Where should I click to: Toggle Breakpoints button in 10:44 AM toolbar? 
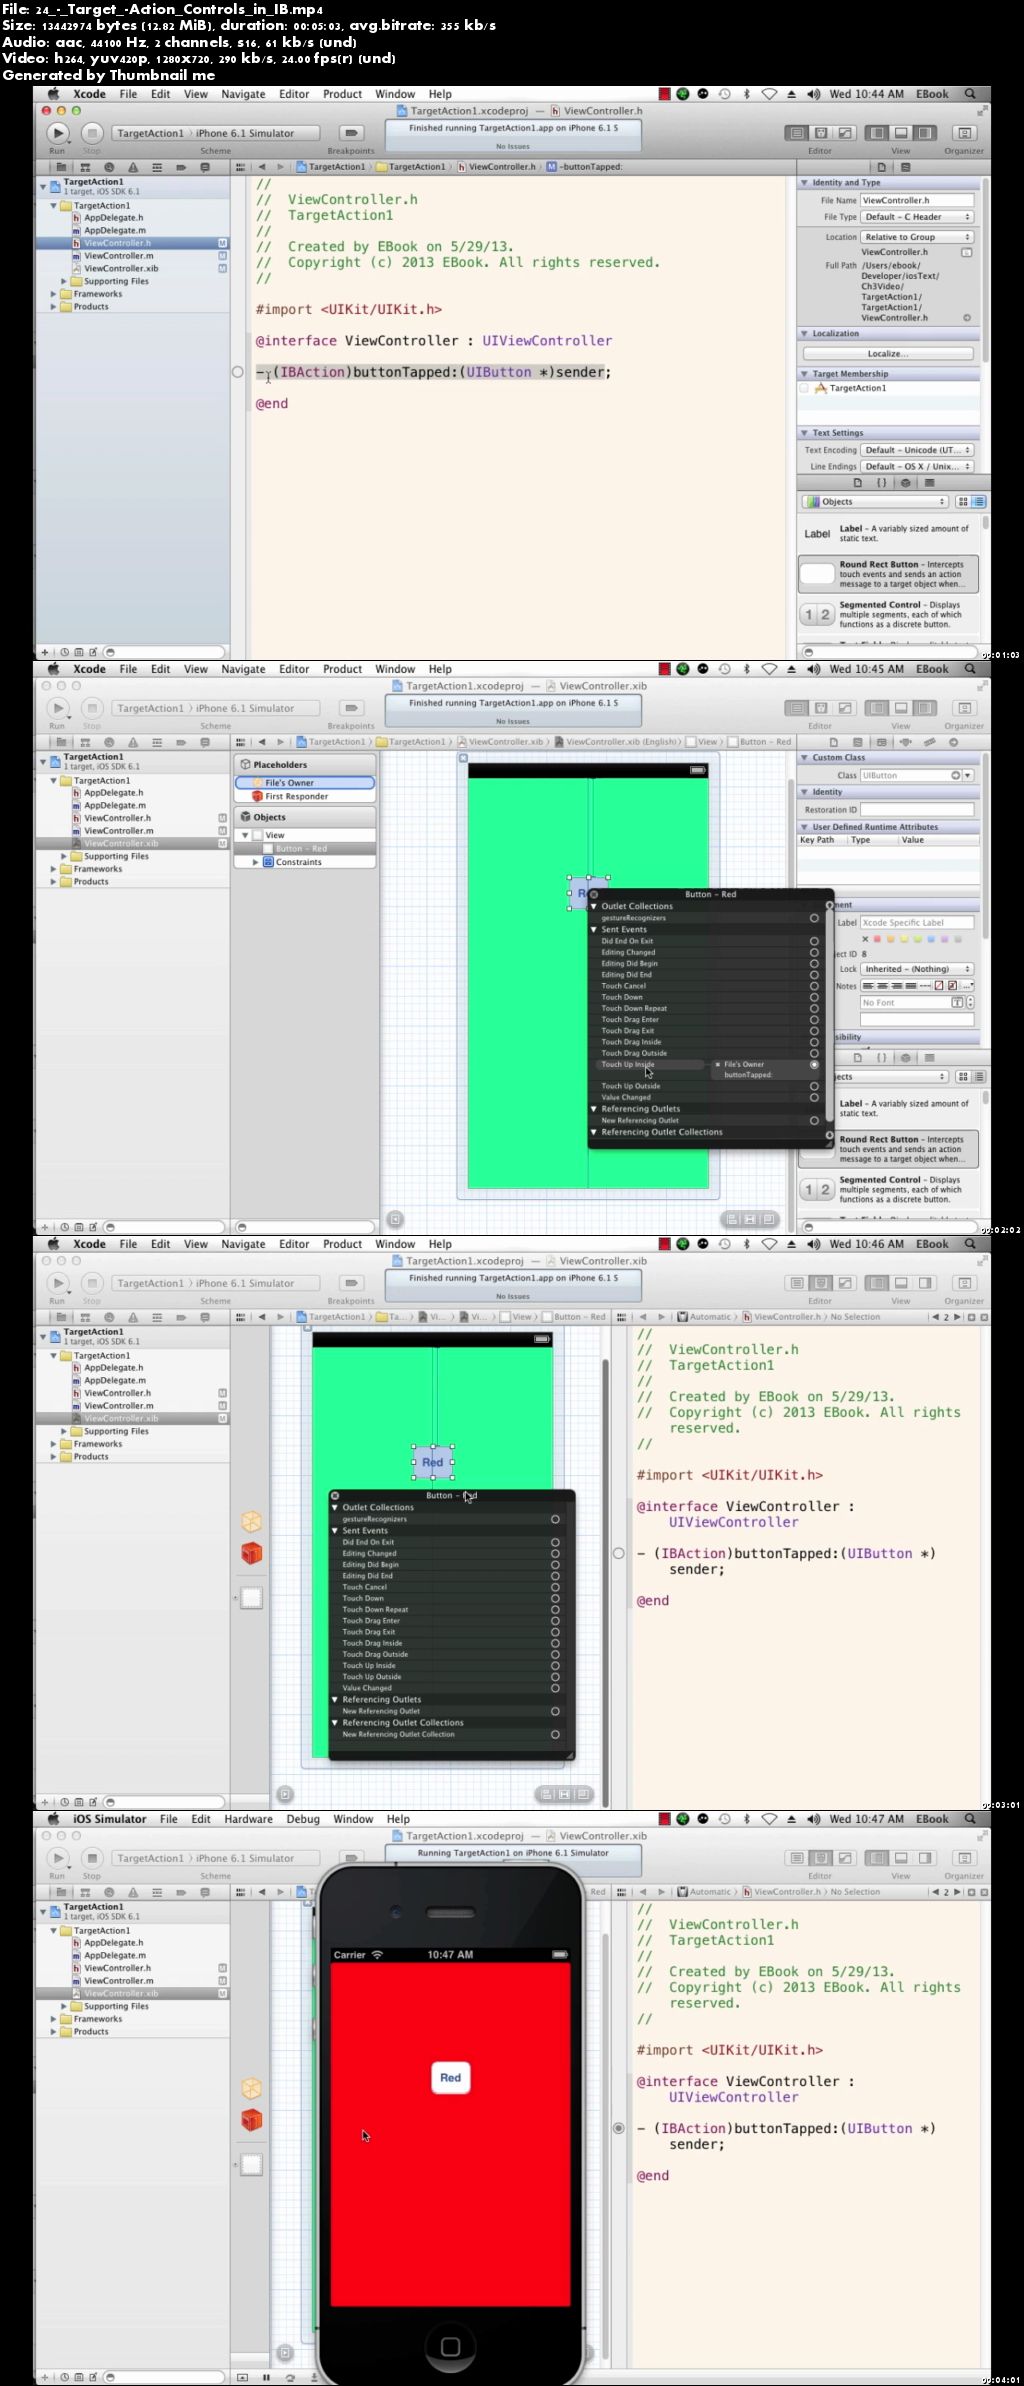[351, 133]
